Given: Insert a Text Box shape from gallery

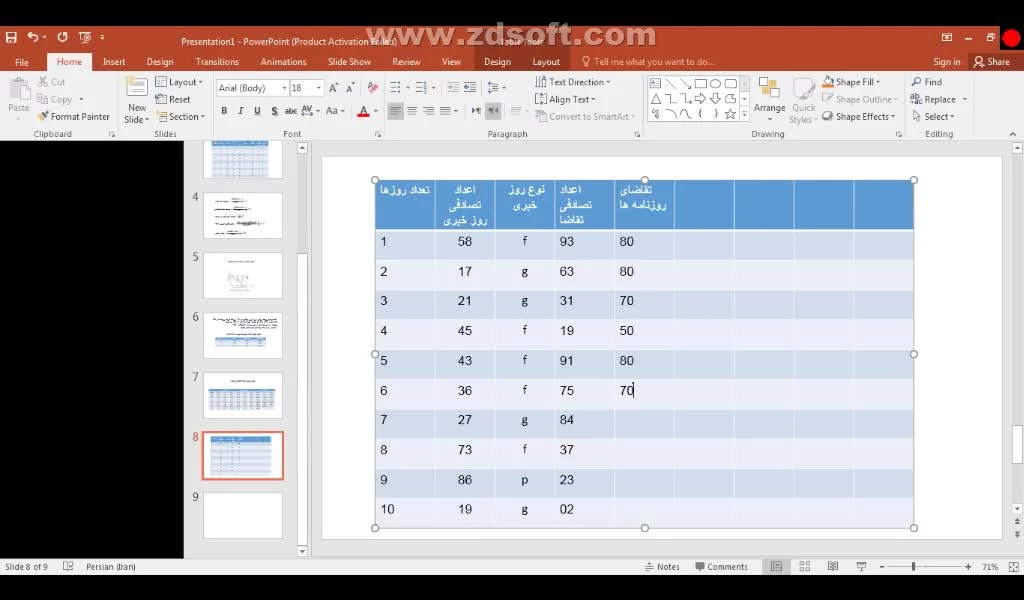Looking at the screenshot, I should pos(655,84).
